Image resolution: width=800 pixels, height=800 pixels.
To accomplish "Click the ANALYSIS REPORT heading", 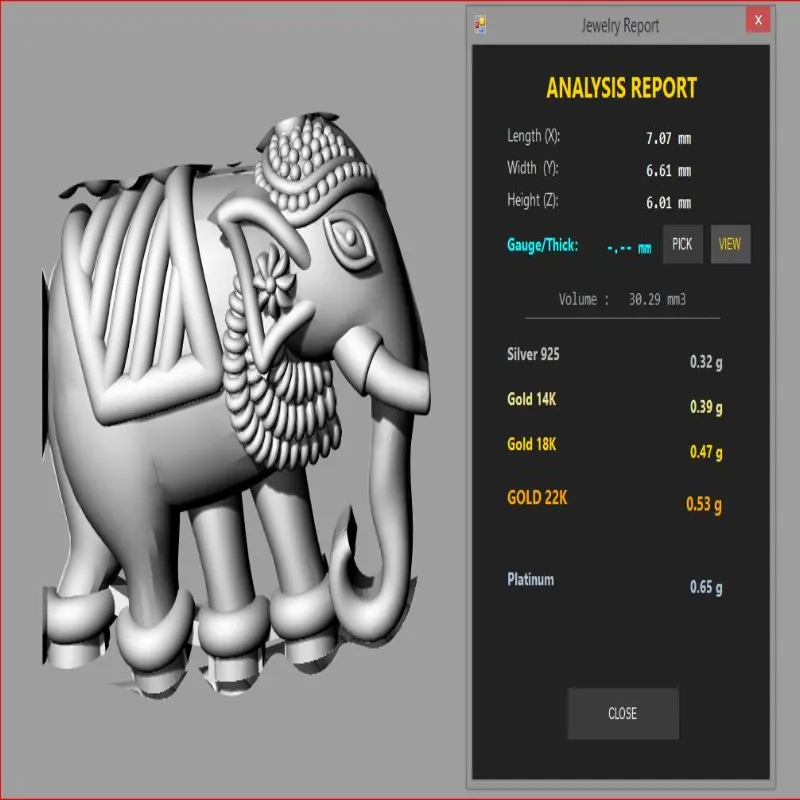I will point(621,88).
